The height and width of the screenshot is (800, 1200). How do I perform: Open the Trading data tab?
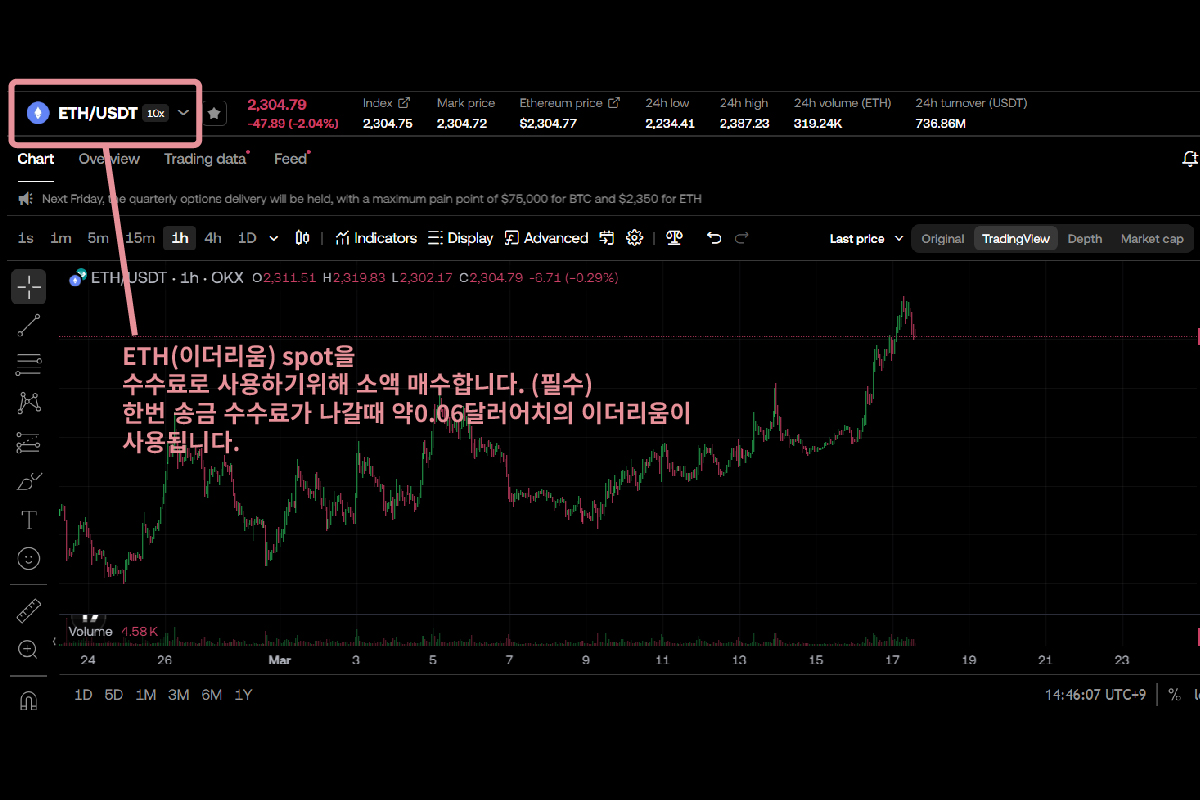(204, 159)
